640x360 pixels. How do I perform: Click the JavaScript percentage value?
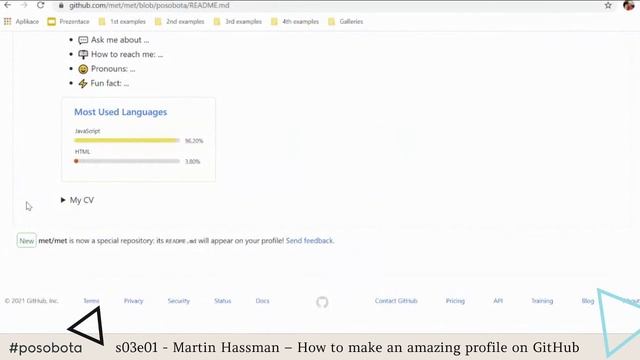tap(194, 141)
